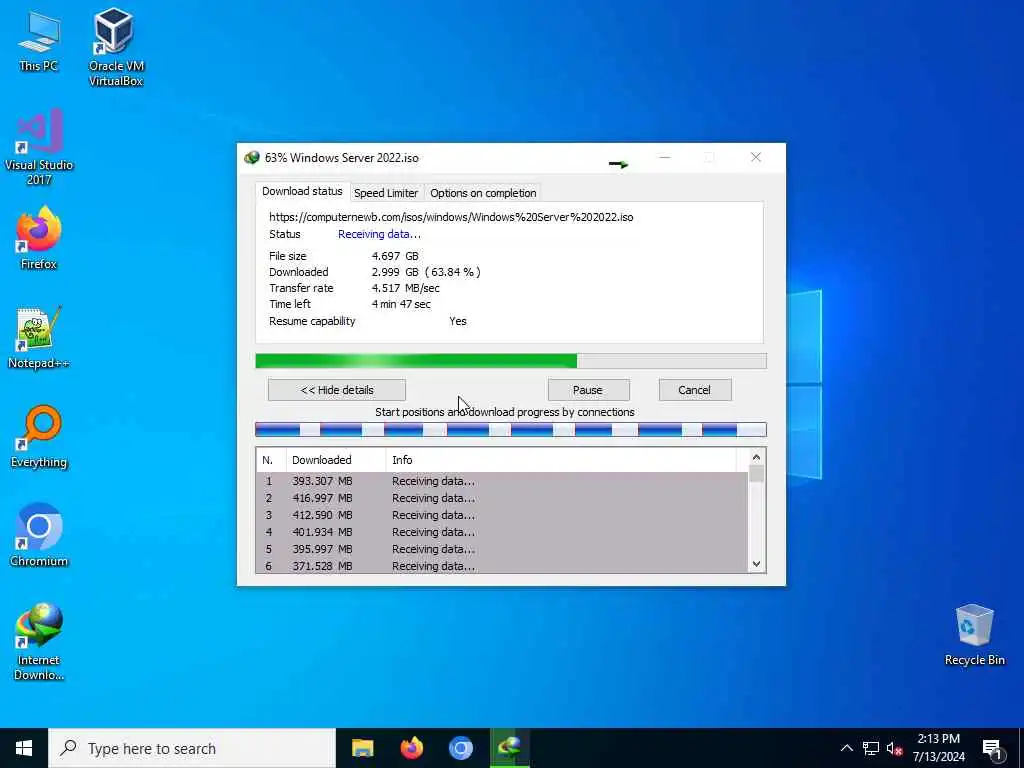Viewport: 1024px width, 768px height.
Task: Switch to Speed Limiter tab
Action: pos(386,193)
